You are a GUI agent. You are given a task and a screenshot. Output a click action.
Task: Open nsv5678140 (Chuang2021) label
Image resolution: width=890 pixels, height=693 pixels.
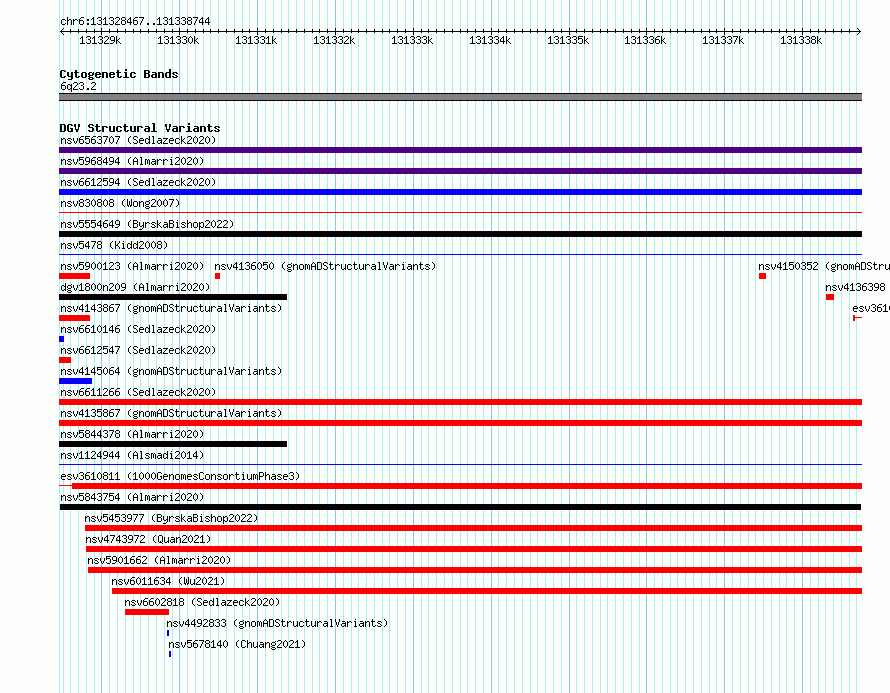(x=237, y=644)
